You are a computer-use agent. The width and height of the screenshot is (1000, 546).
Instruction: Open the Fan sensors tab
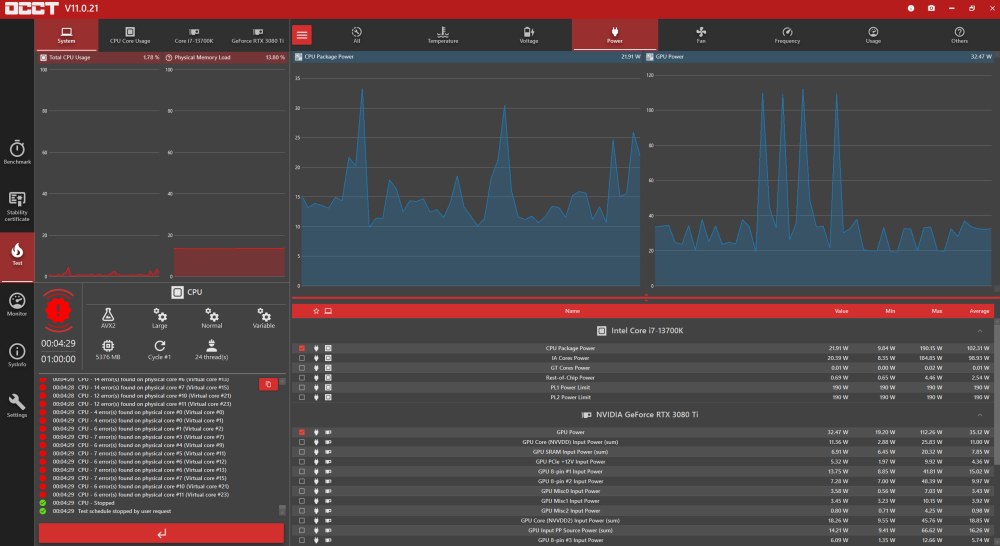(701, 35)
